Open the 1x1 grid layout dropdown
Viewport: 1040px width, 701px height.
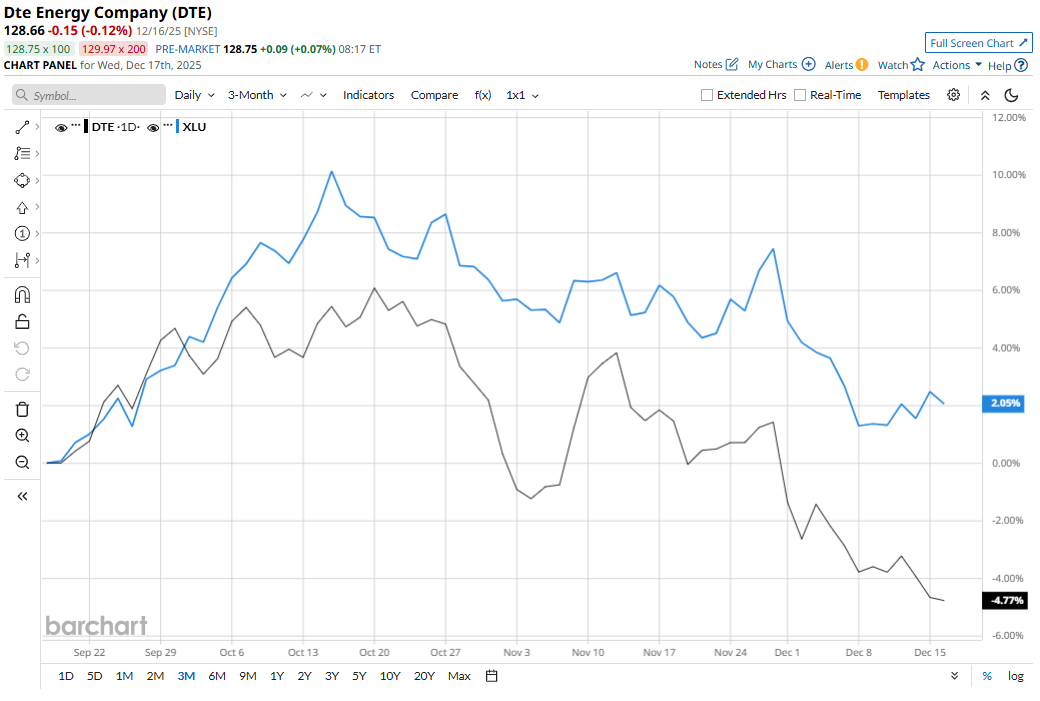click(522, 95)
